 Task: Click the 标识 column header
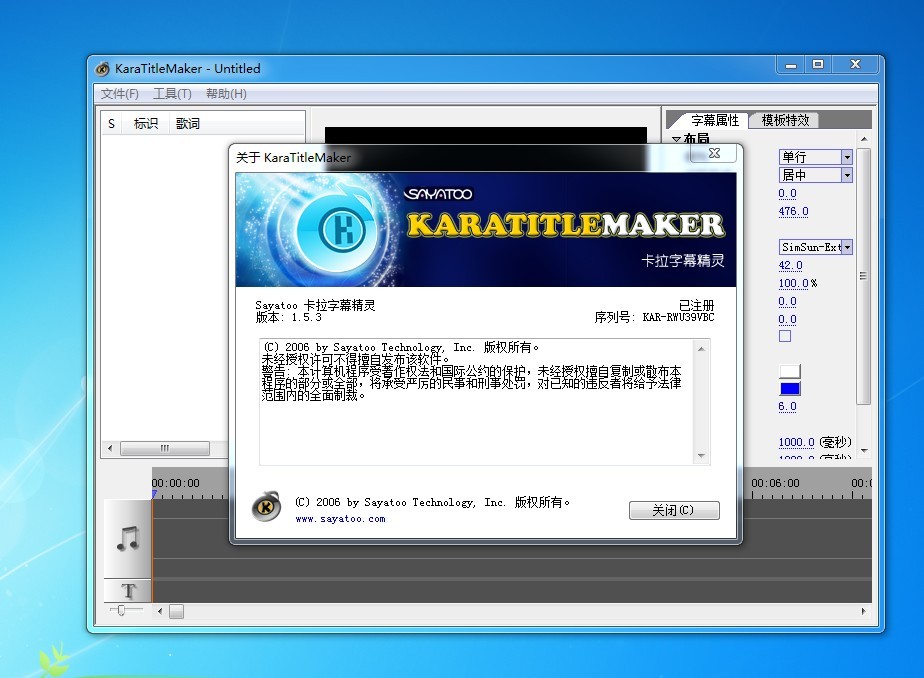click(x=146, y=124)
